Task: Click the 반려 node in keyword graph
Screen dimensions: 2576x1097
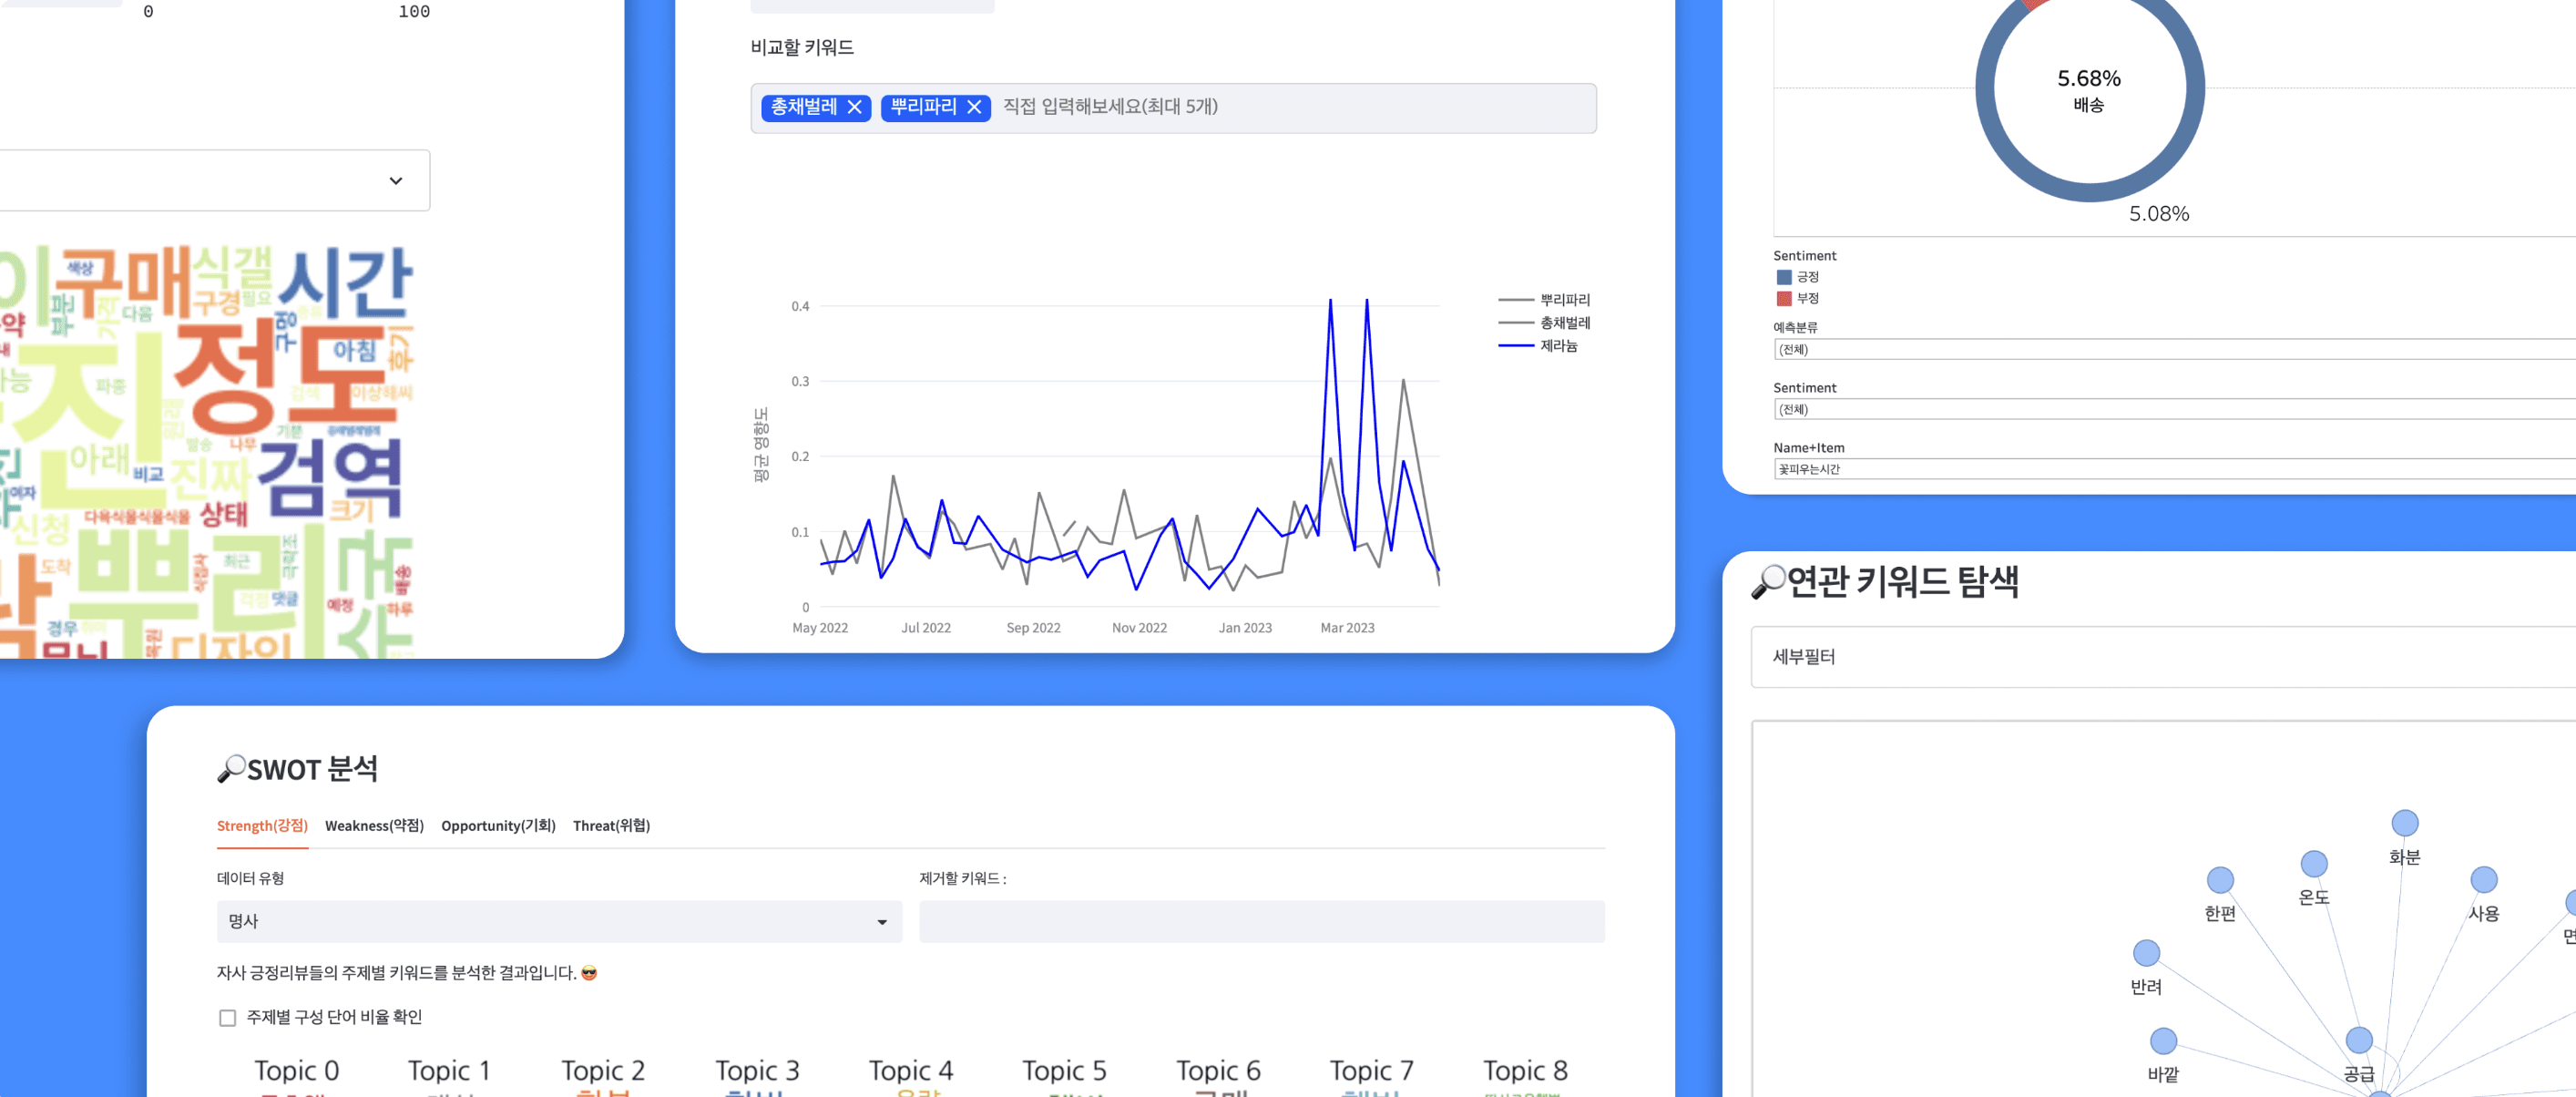Action: click(x=2146, y=953)
